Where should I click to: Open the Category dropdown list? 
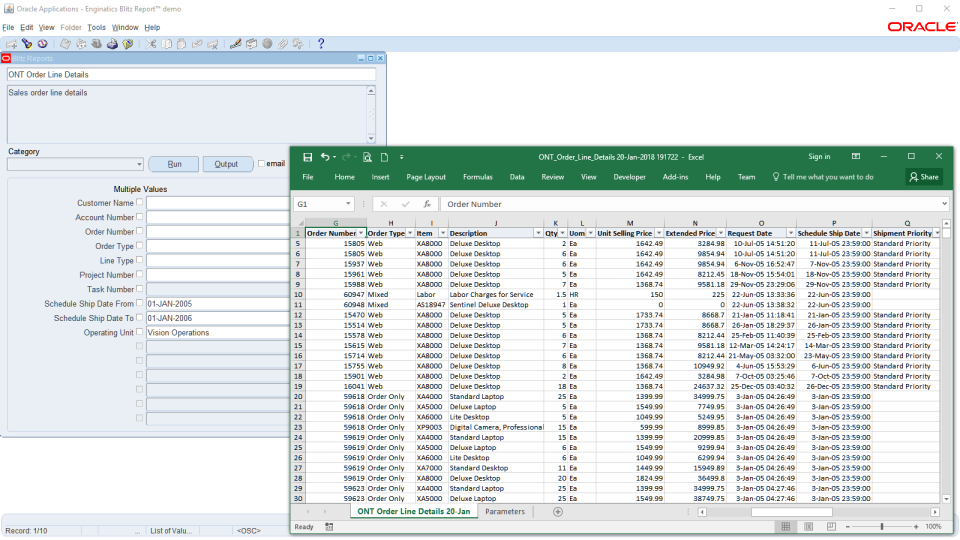(138, 164)
